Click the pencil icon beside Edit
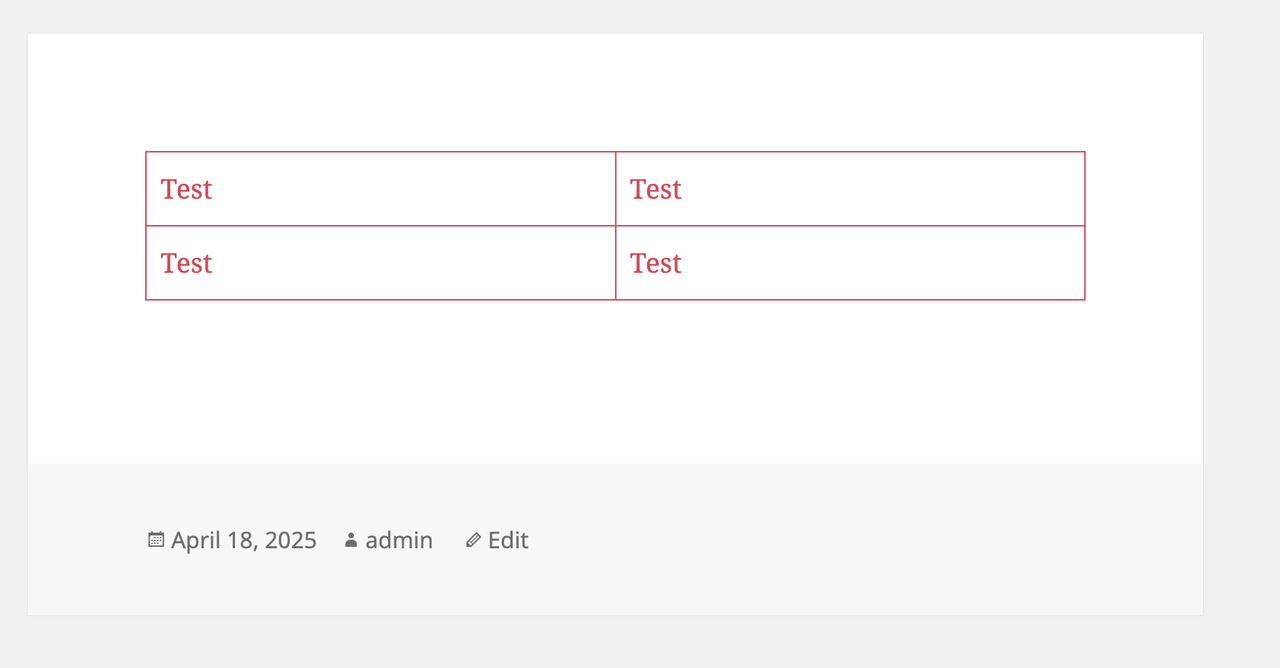This screenshot has height=668, width=1280. (x=473, y=540)
